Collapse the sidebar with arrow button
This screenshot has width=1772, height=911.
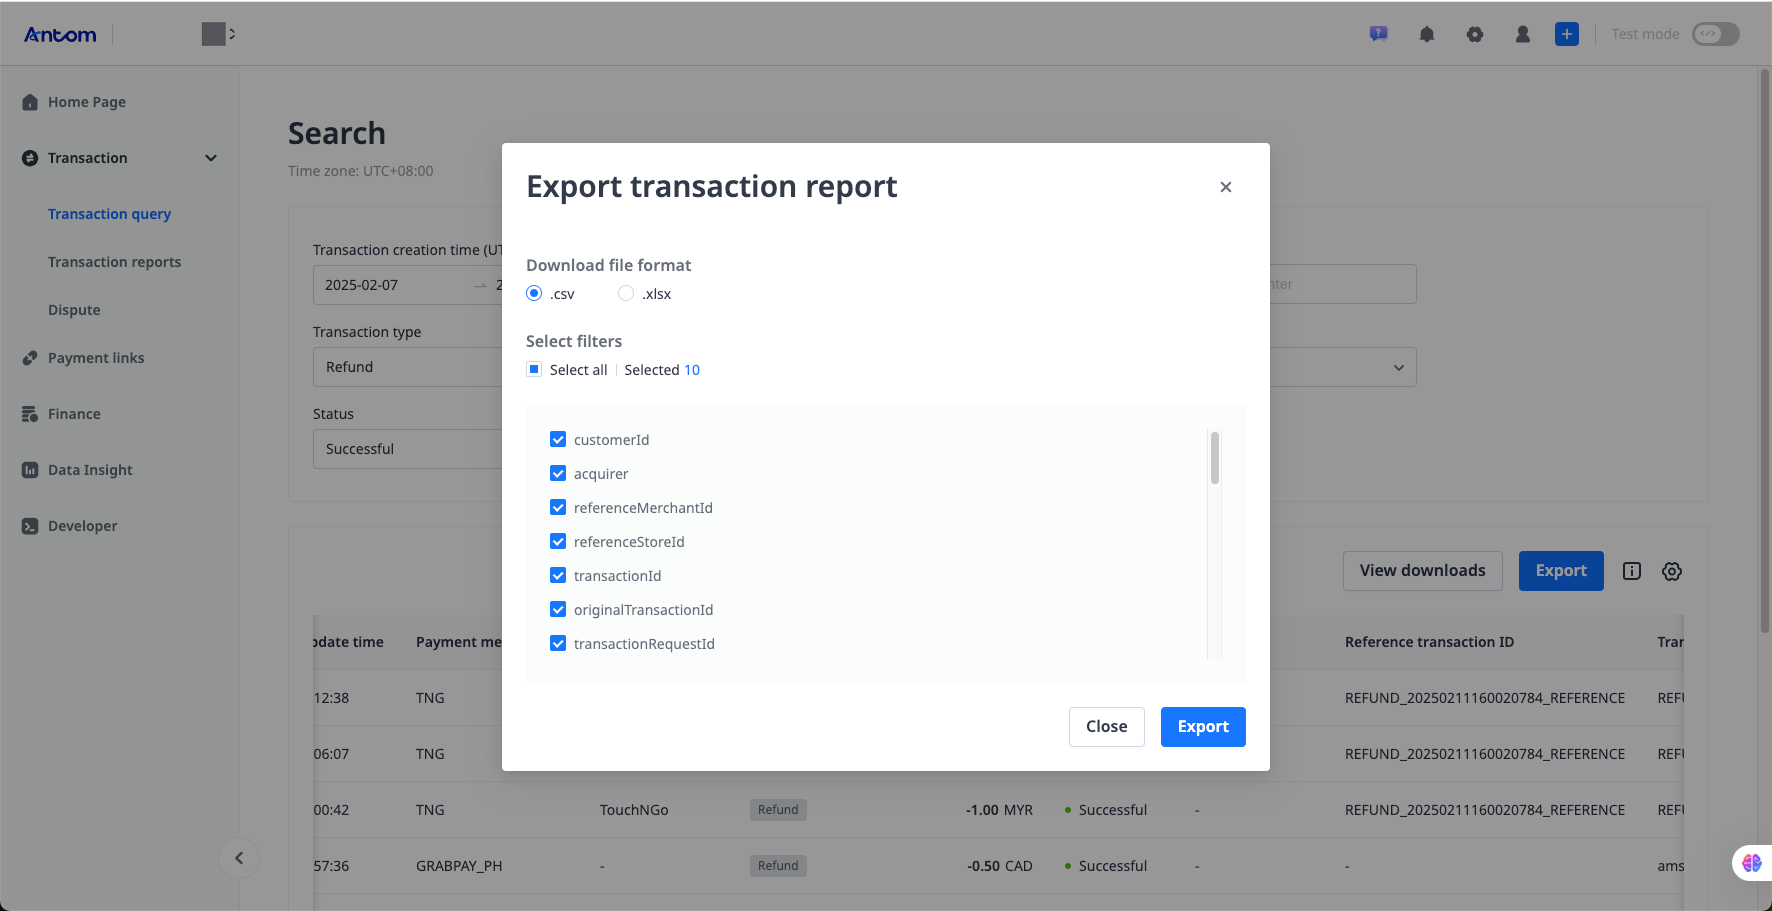point(239,858)
